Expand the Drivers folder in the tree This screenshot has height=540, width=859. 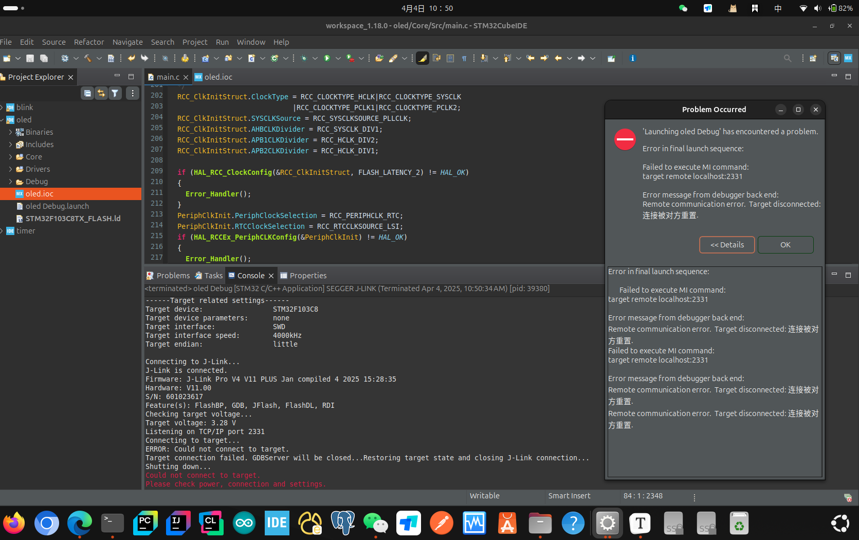[11, 169]
